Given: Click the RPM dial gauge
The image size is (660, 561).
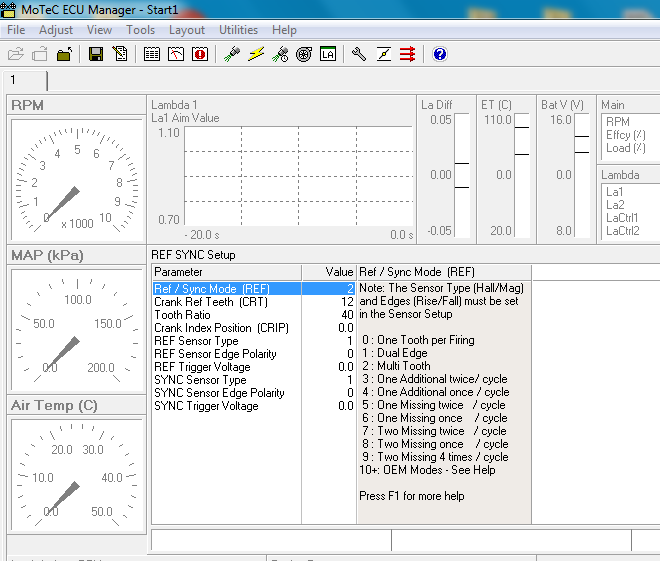Looking at the screenshot, I should pyautogui.click(x=77, y=180).
